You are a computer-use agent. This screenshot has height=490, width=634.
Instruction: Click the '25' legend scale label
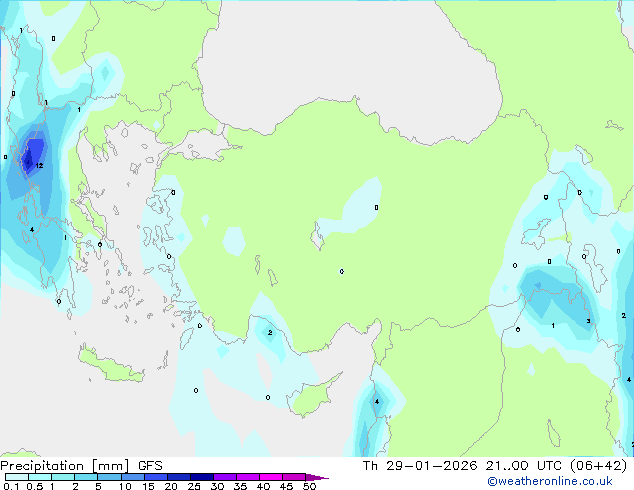pos(194,486)
